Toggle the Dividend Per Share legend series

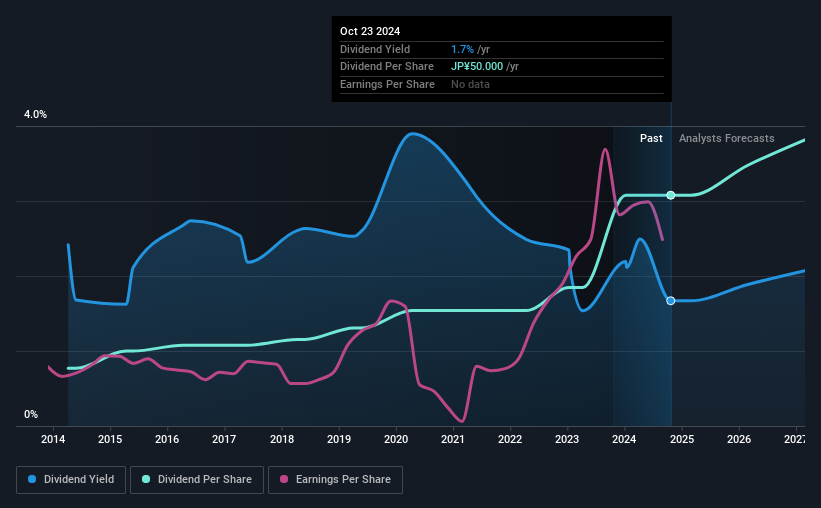click(x=197, y=480)
